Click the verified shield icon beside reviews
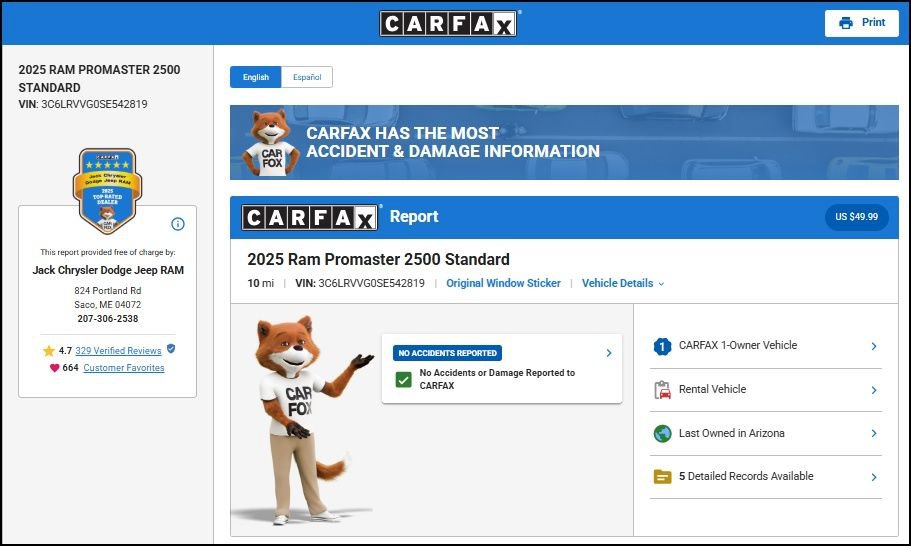The height and width of the screenshot is (546, 911). pos(171,349)
